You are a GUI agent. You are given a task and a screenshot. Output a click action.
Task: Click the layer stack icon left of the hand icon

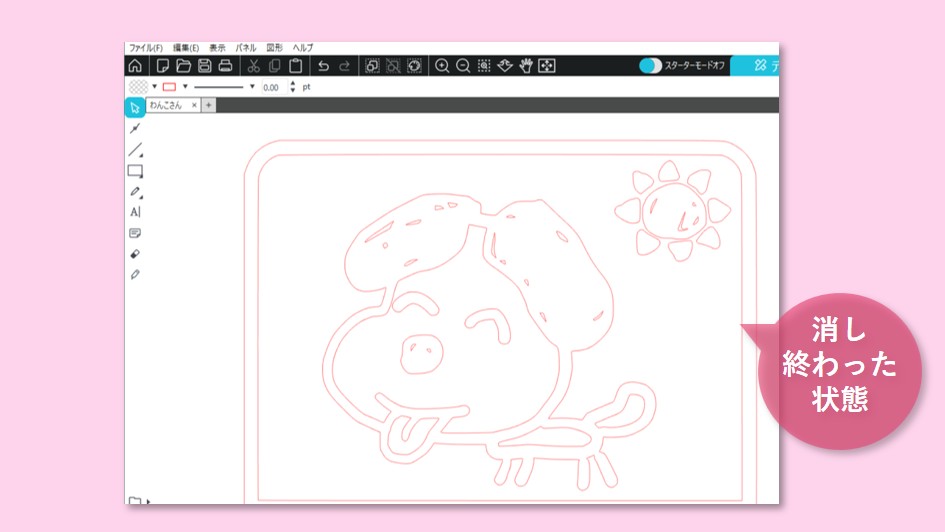point(505,66)
